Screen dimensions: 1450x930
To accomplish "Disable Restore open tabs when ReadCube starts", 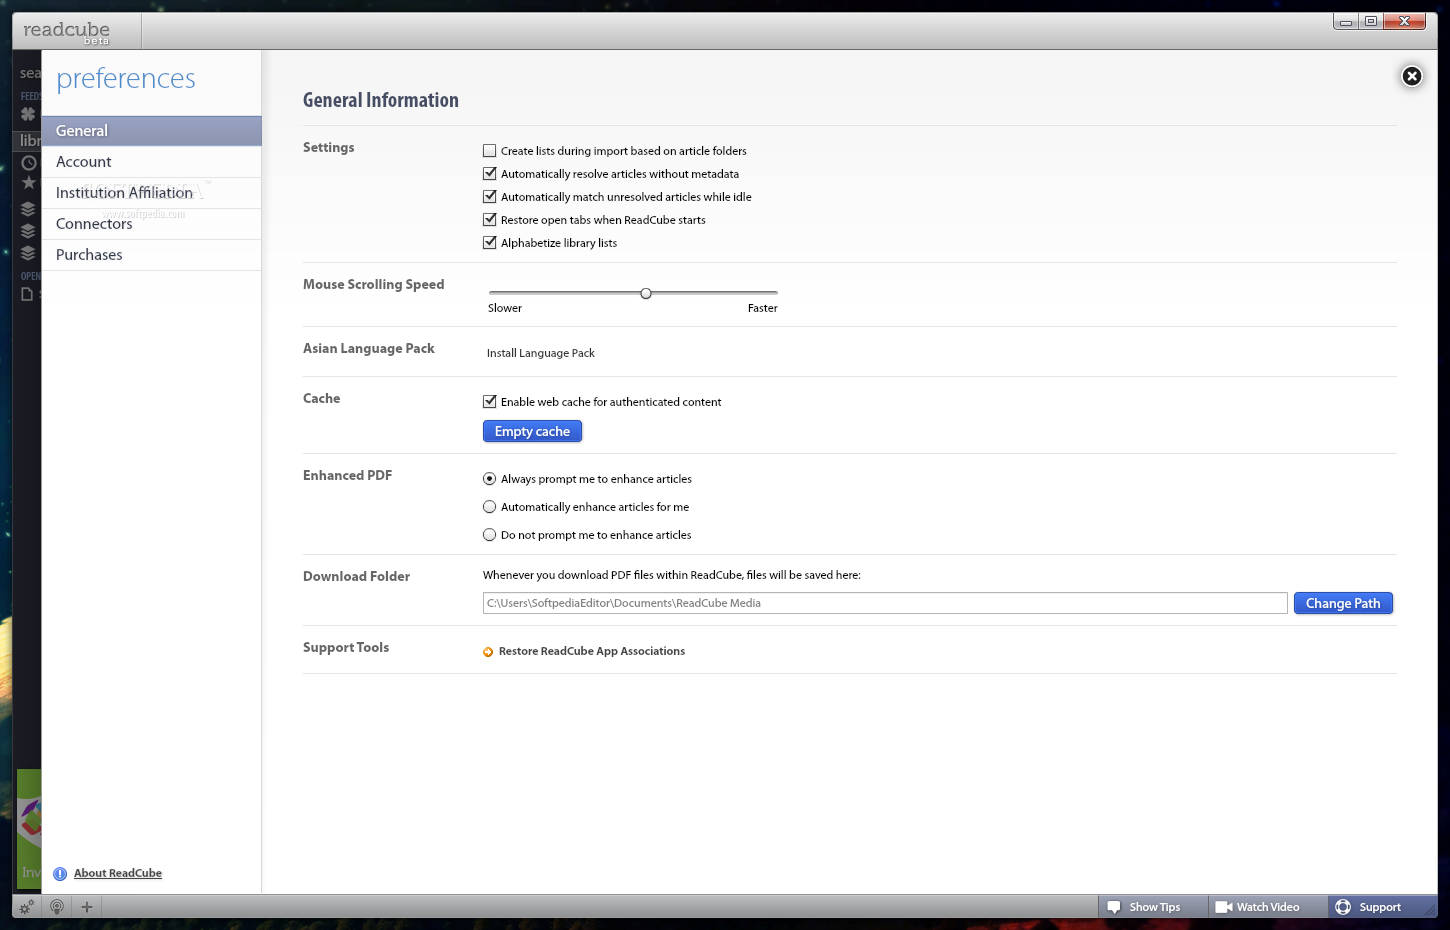I will click(489, 220).
